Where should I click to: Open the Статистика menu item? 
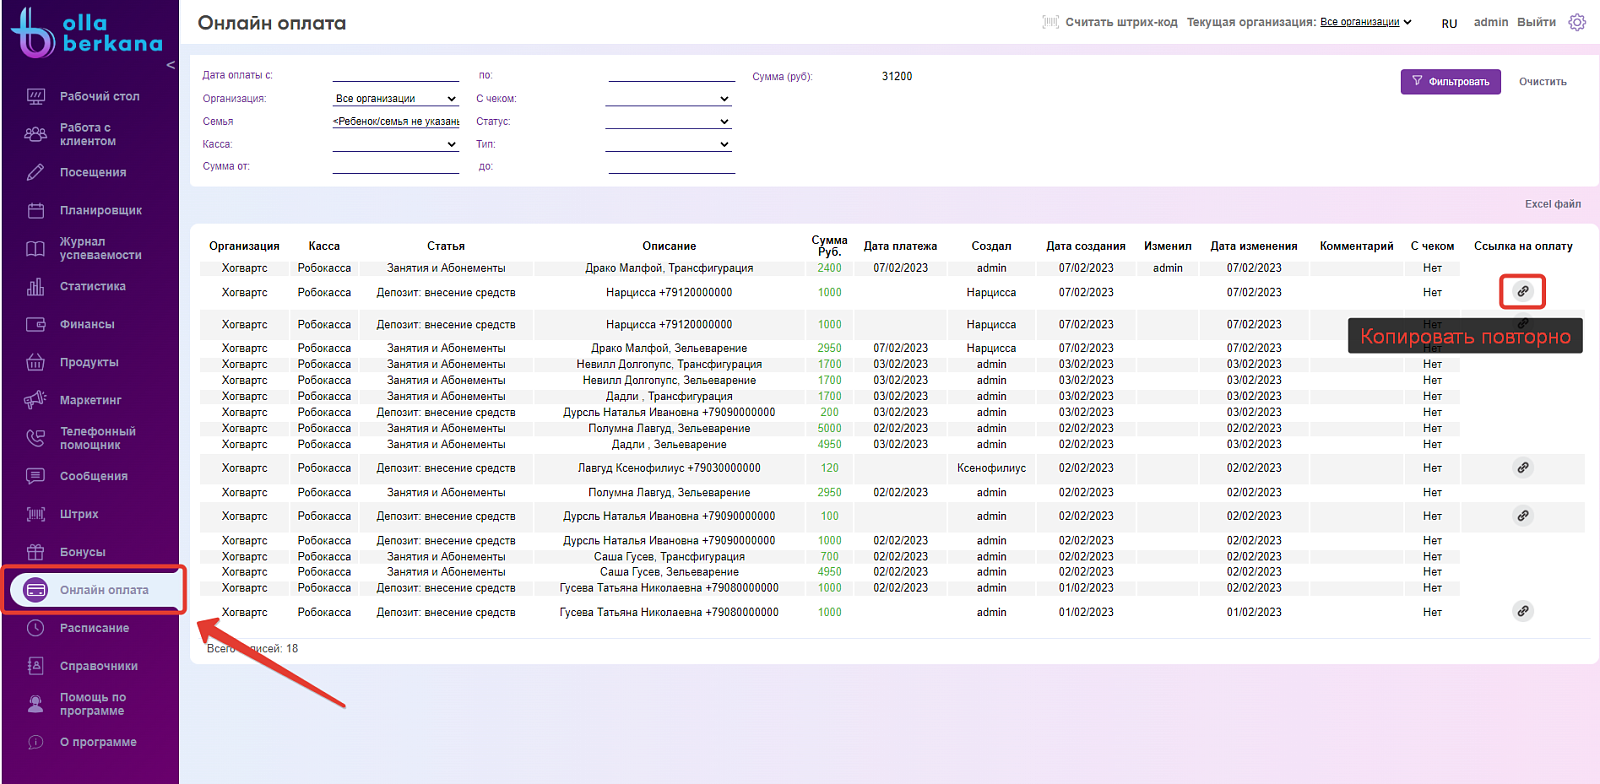click(x=93, y=286)
